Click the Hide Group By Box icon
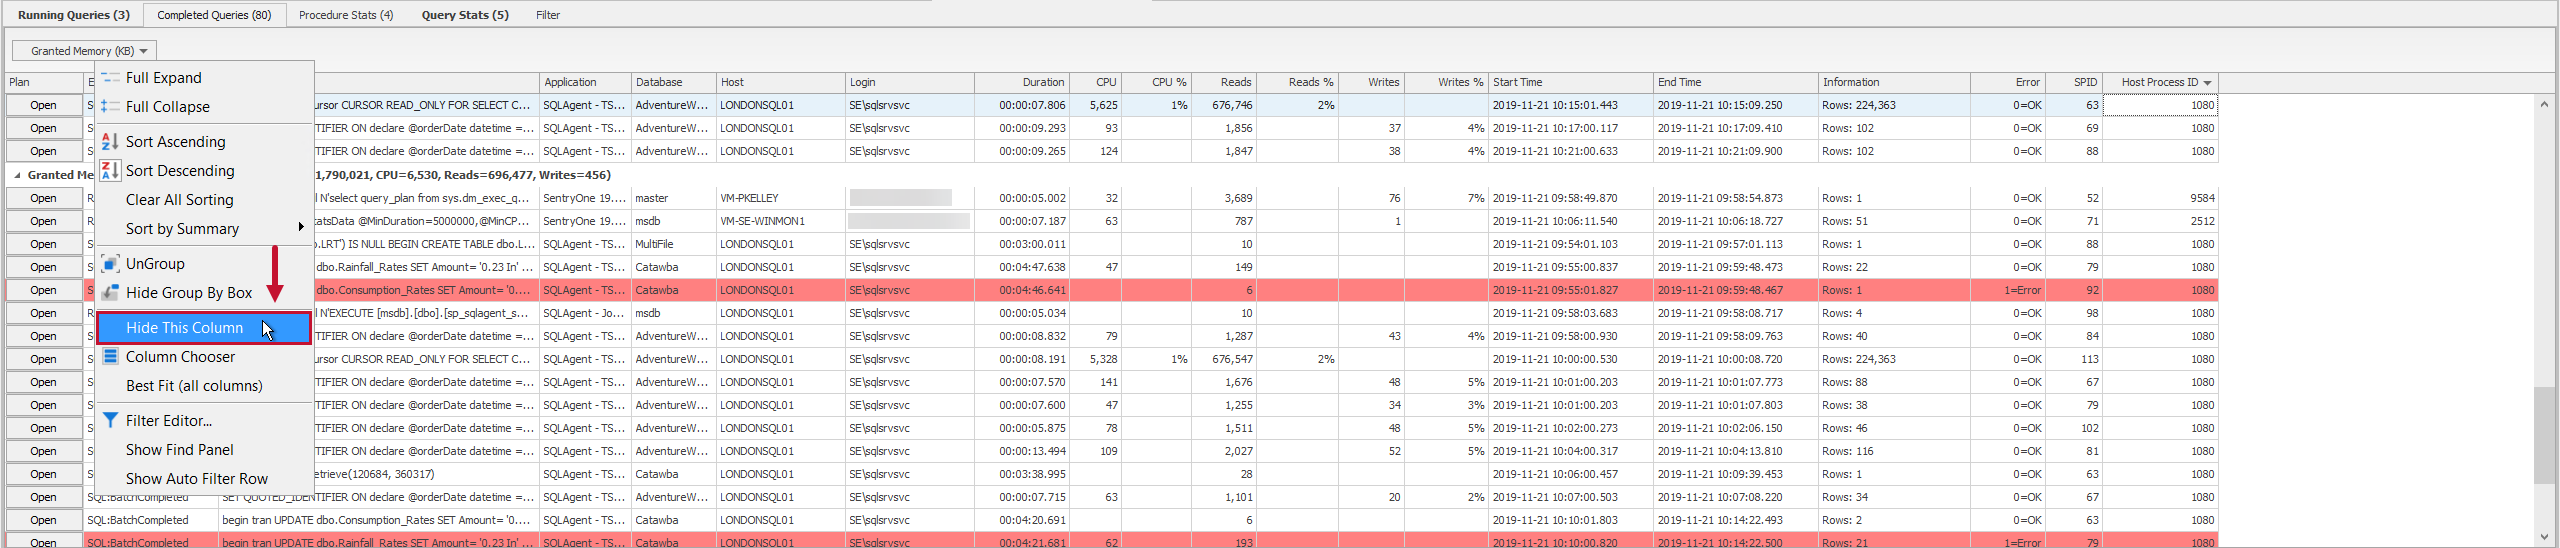This screenshot has height=548, width=2560. coord(110,293)
